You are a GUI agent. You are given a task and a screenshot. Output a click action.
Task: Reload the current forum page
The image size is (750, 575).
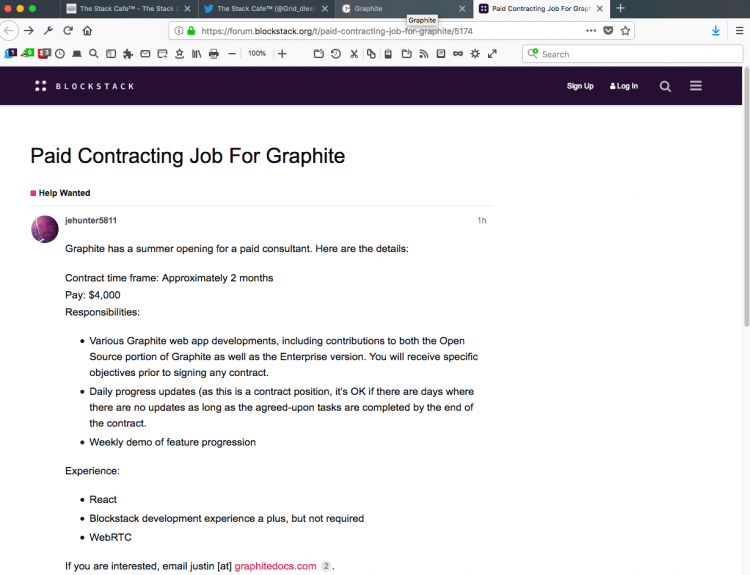pyautogui.click(x=68, y=31)
